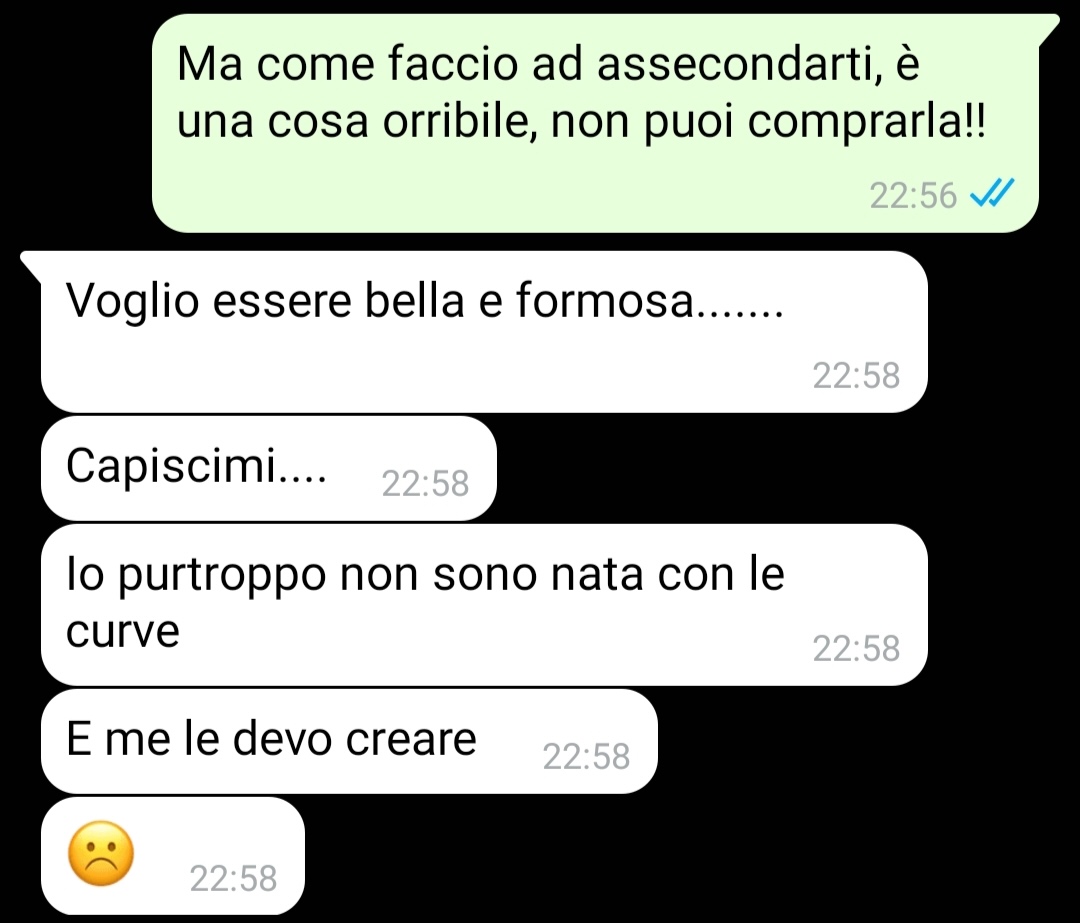1080x923 pixels.
Task: Tap the timestamp in the 'Voglio essere bella' bubble
Action: (x=856, y=376)
